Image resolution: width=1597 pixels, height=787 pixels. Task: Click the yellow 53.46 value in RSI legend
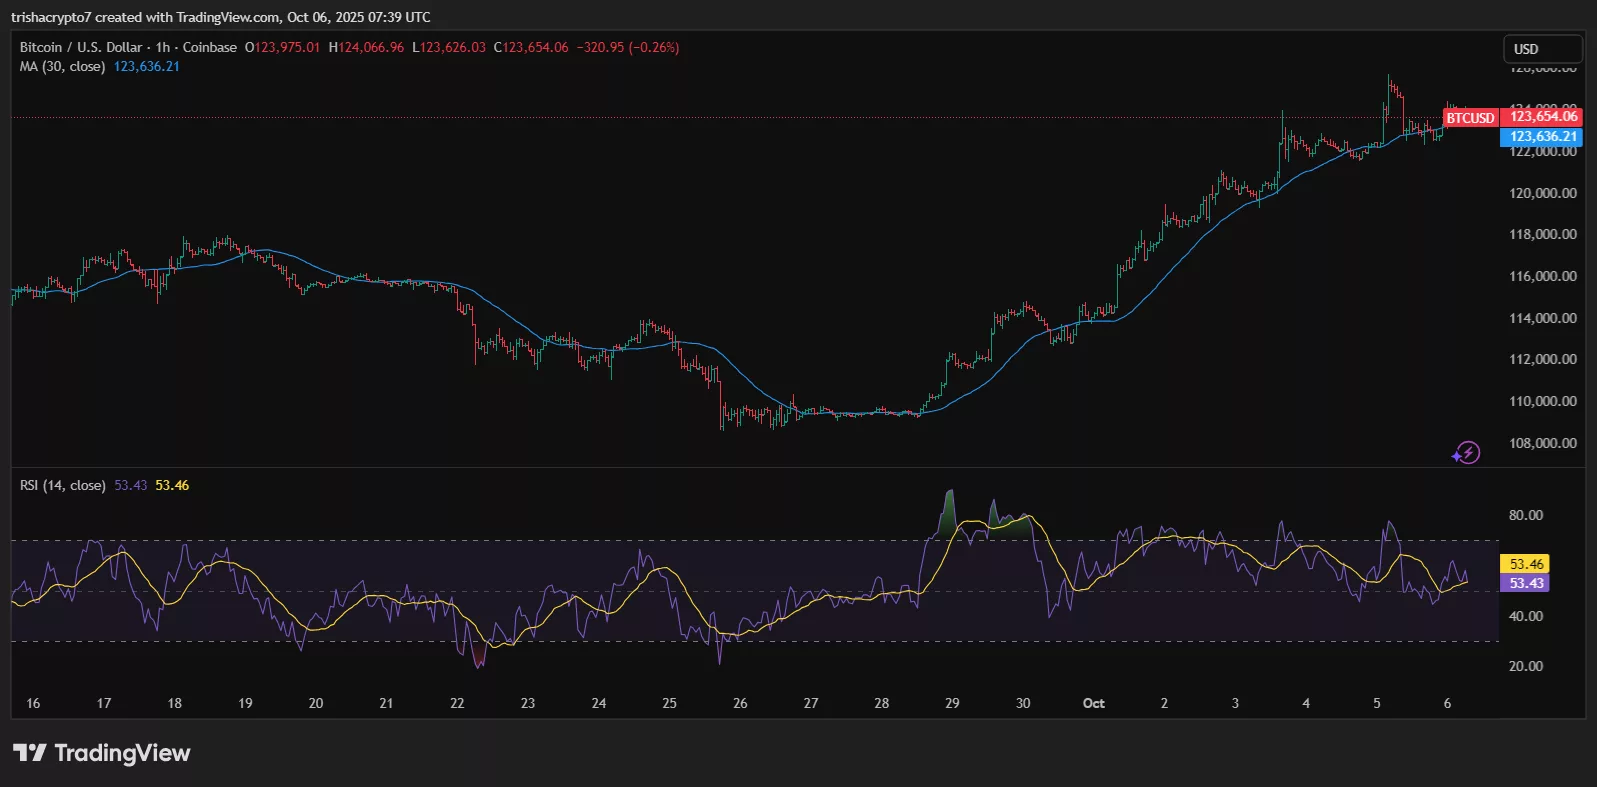172,486
